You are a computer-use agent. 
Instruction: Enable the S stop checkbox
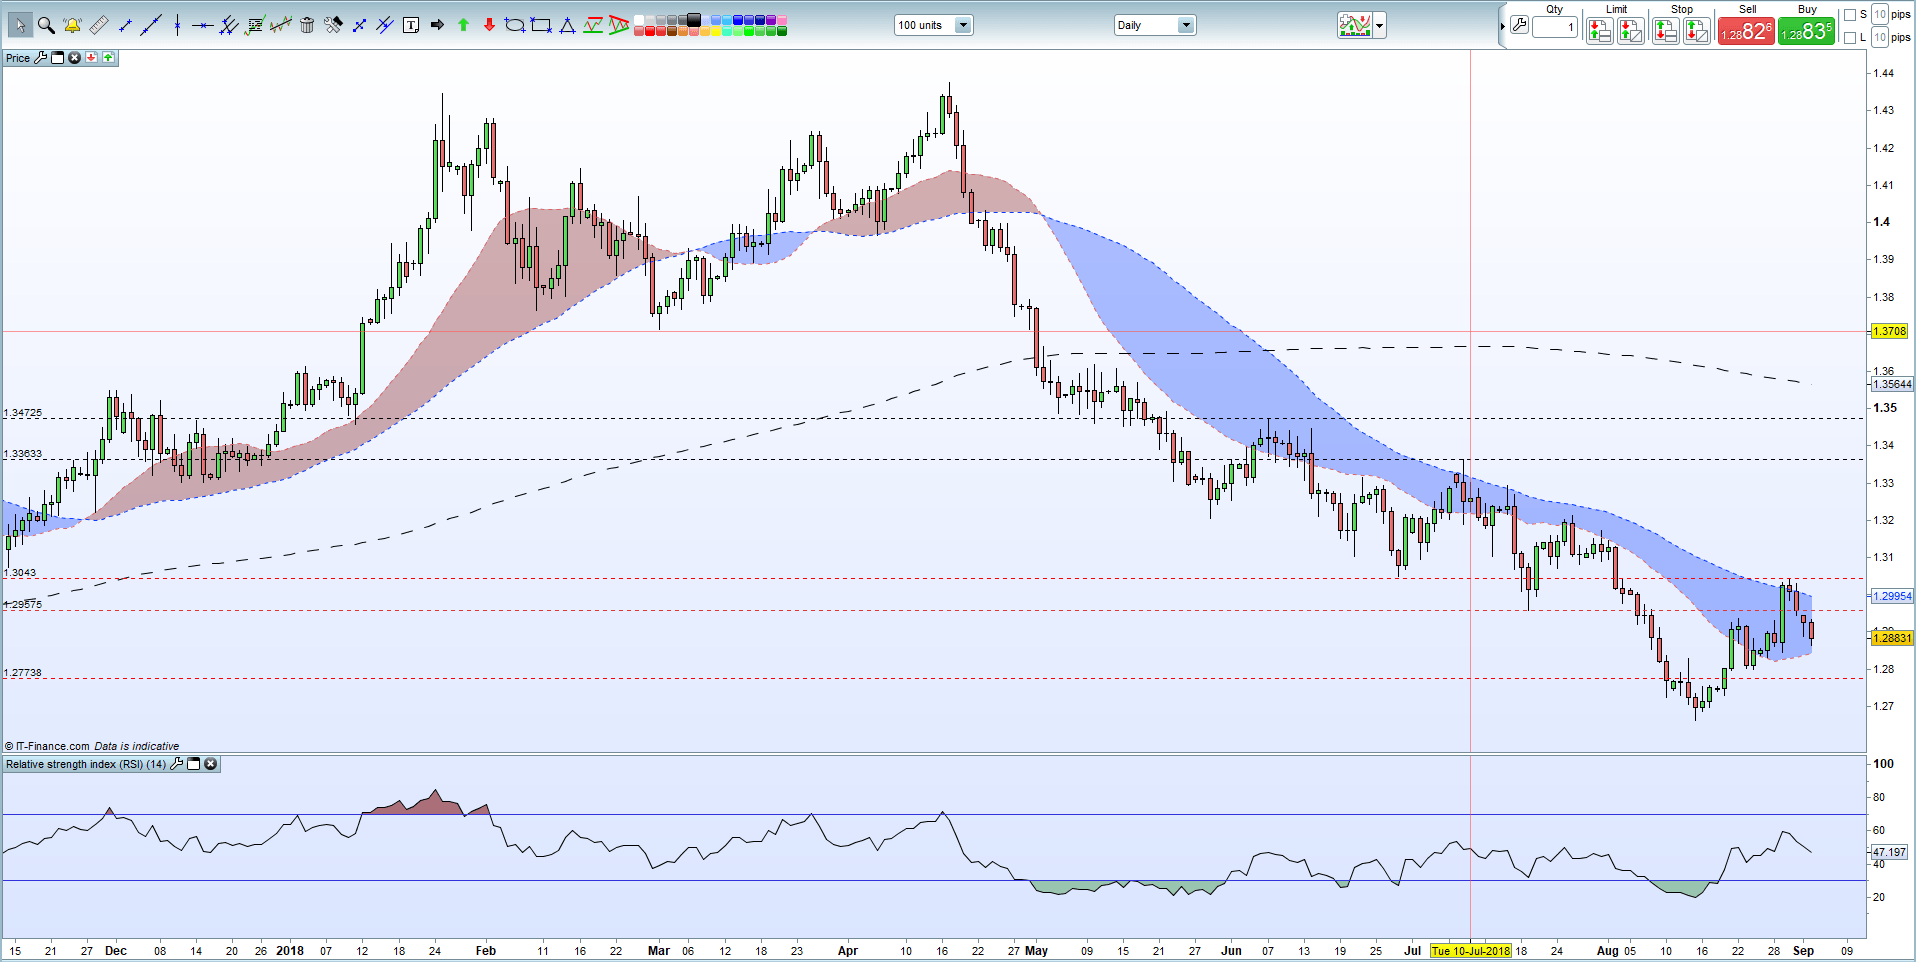tap(1850, 15)
